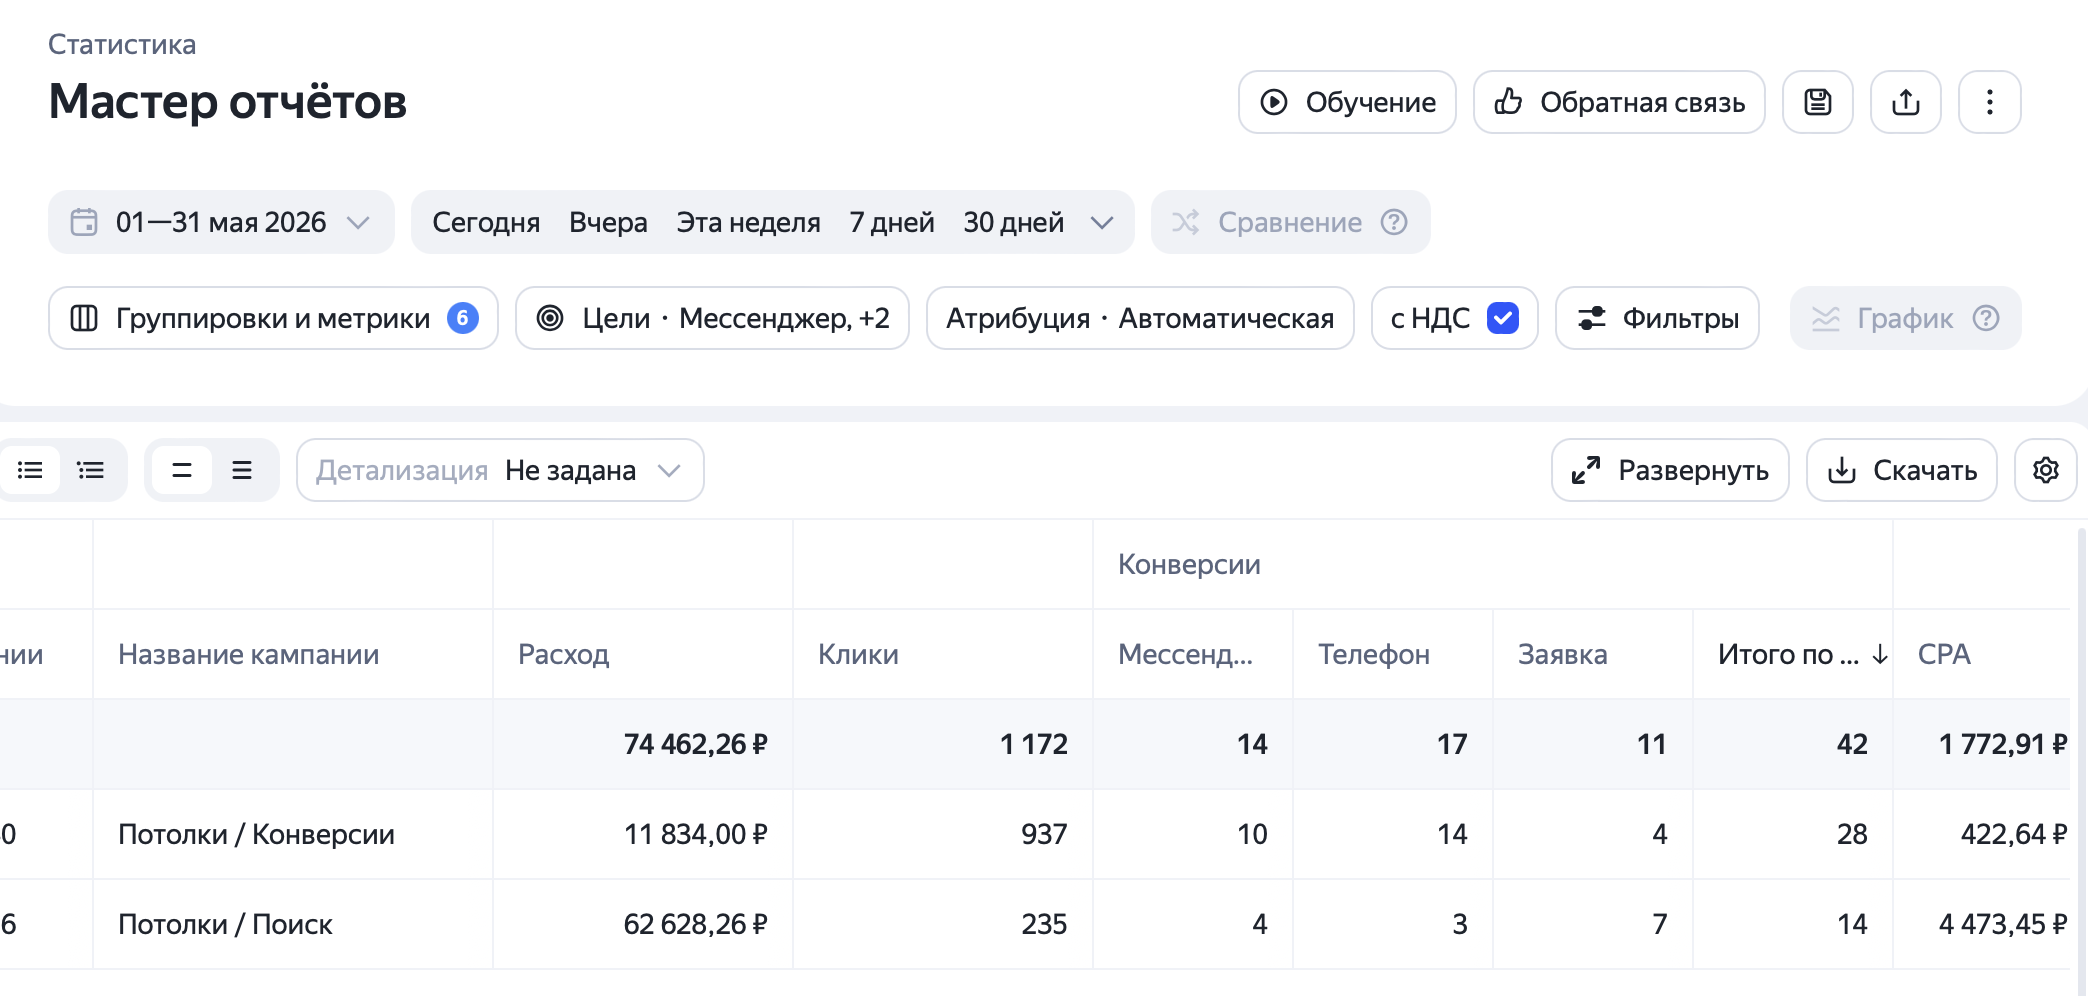Click the Сравнение button
Viewport: 2088px width, 996px height.
click(x=1290, y=222)
